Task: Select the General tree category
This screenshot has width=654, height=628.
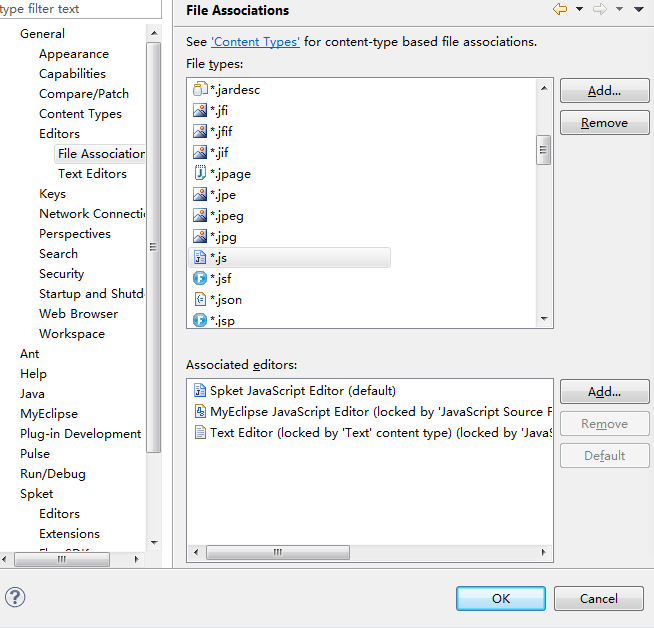Action: pyautogui.click(x=42, y=33)
